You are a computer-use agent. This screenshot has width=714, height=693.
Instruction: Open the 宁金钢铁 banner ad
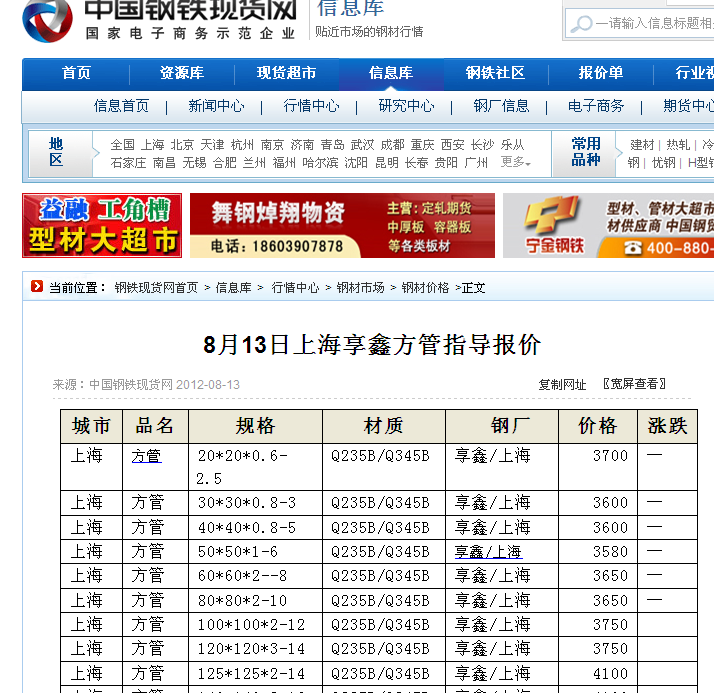(x=608, y=225)
